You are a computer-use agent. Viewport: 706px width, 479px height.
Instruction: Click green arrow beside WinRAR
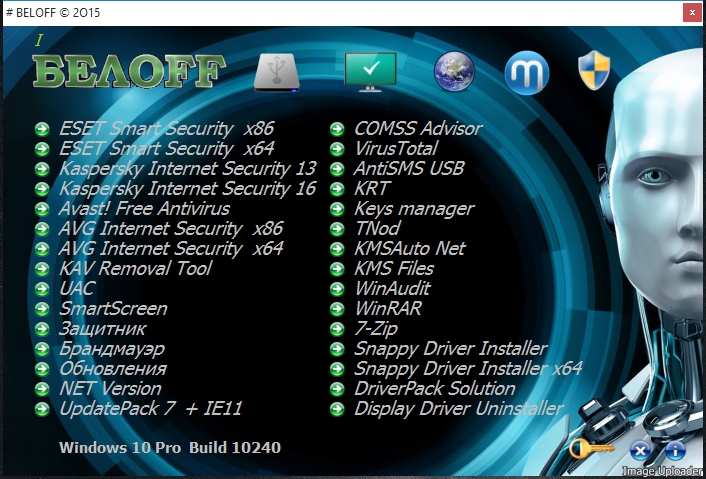337,309
